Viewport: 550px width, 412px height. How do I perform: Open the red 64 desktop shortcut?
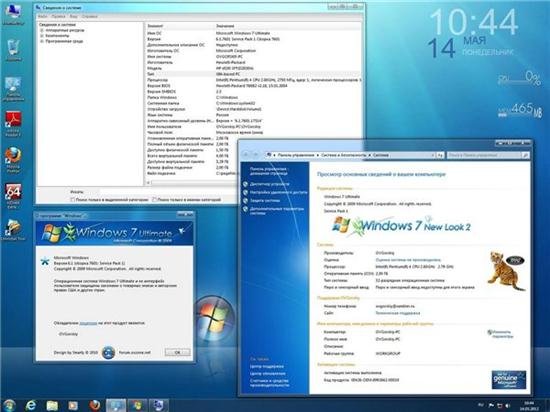click(13, 195)
